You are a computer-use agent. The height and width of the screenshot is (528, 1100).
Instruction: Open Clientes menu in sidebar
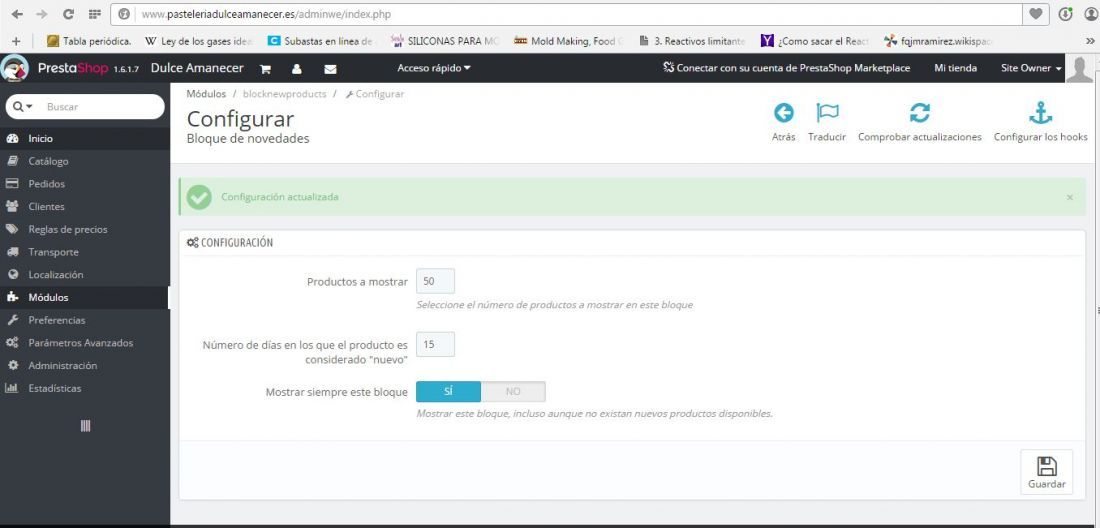[85, 206]
